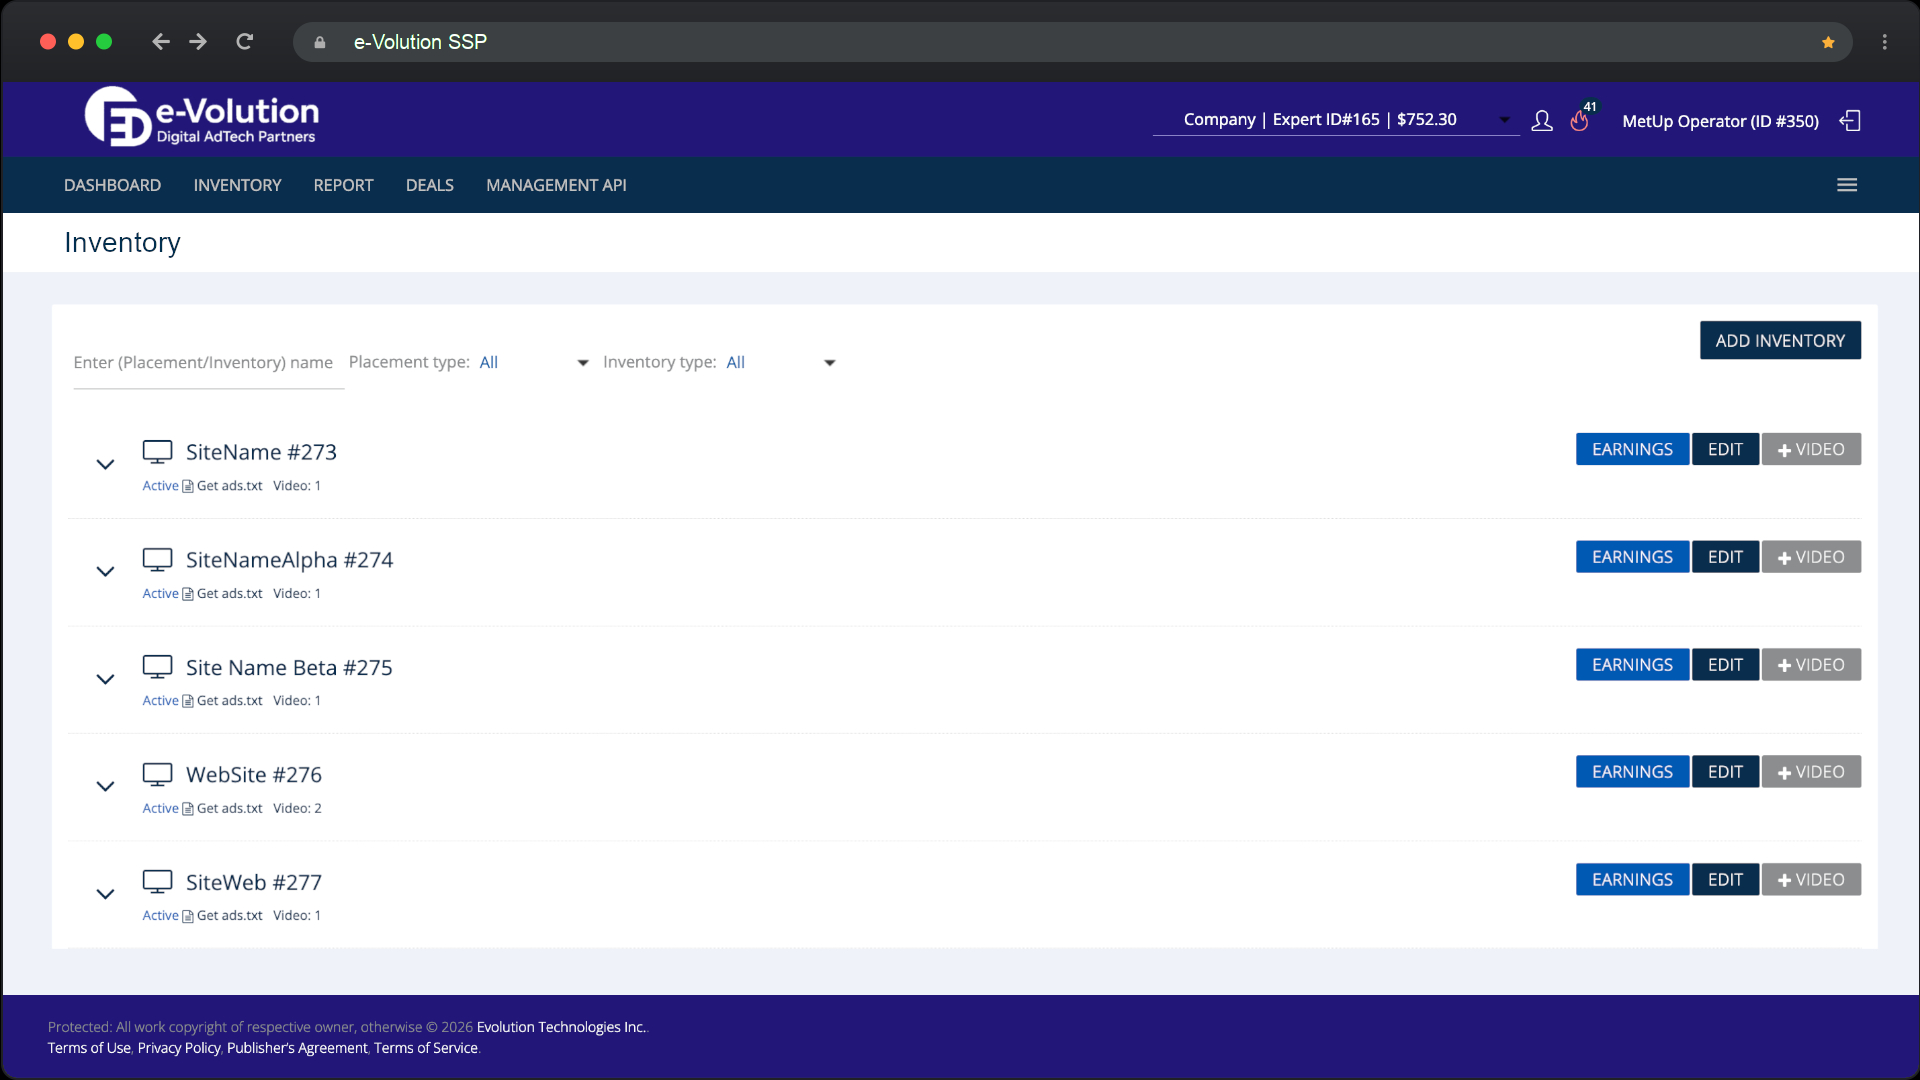View Earnings for SiteNameAlpha #274
This screenshot has height=1080, width=1920.
(1632, 557)
